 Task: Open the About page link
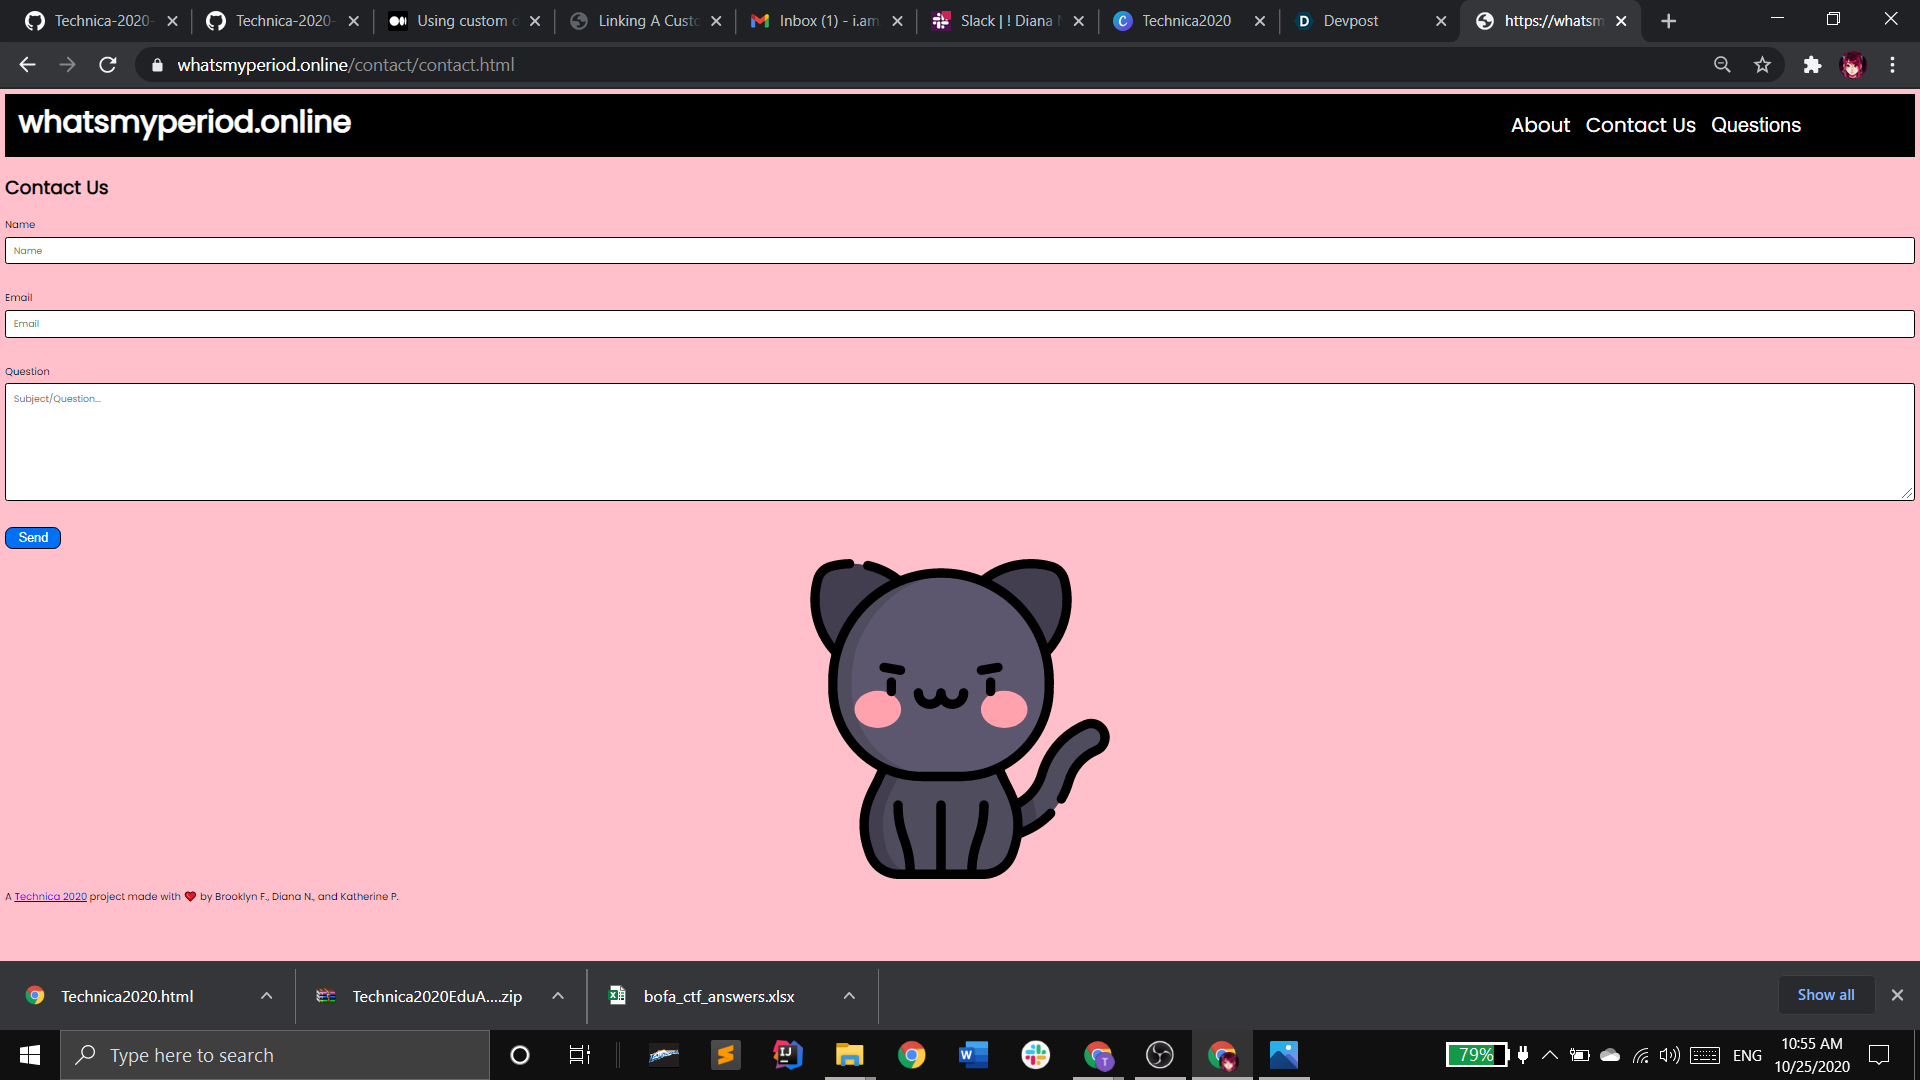1540,125
